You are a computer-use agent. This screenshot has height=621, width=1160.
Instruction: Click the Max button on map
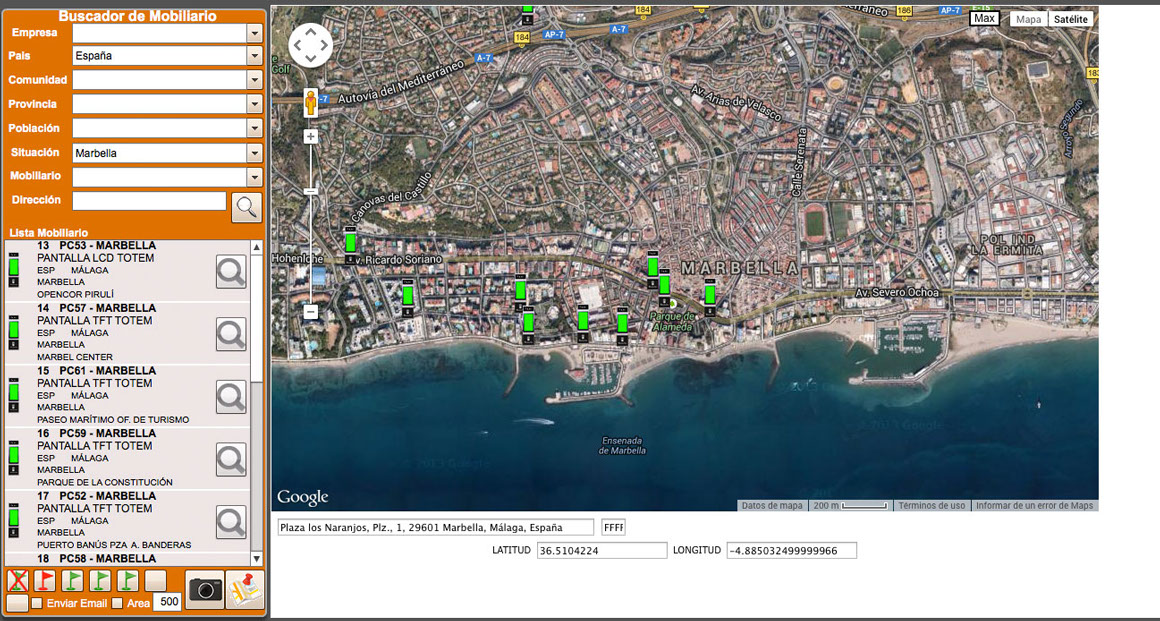pyautogui.click(x=984, y=18)
